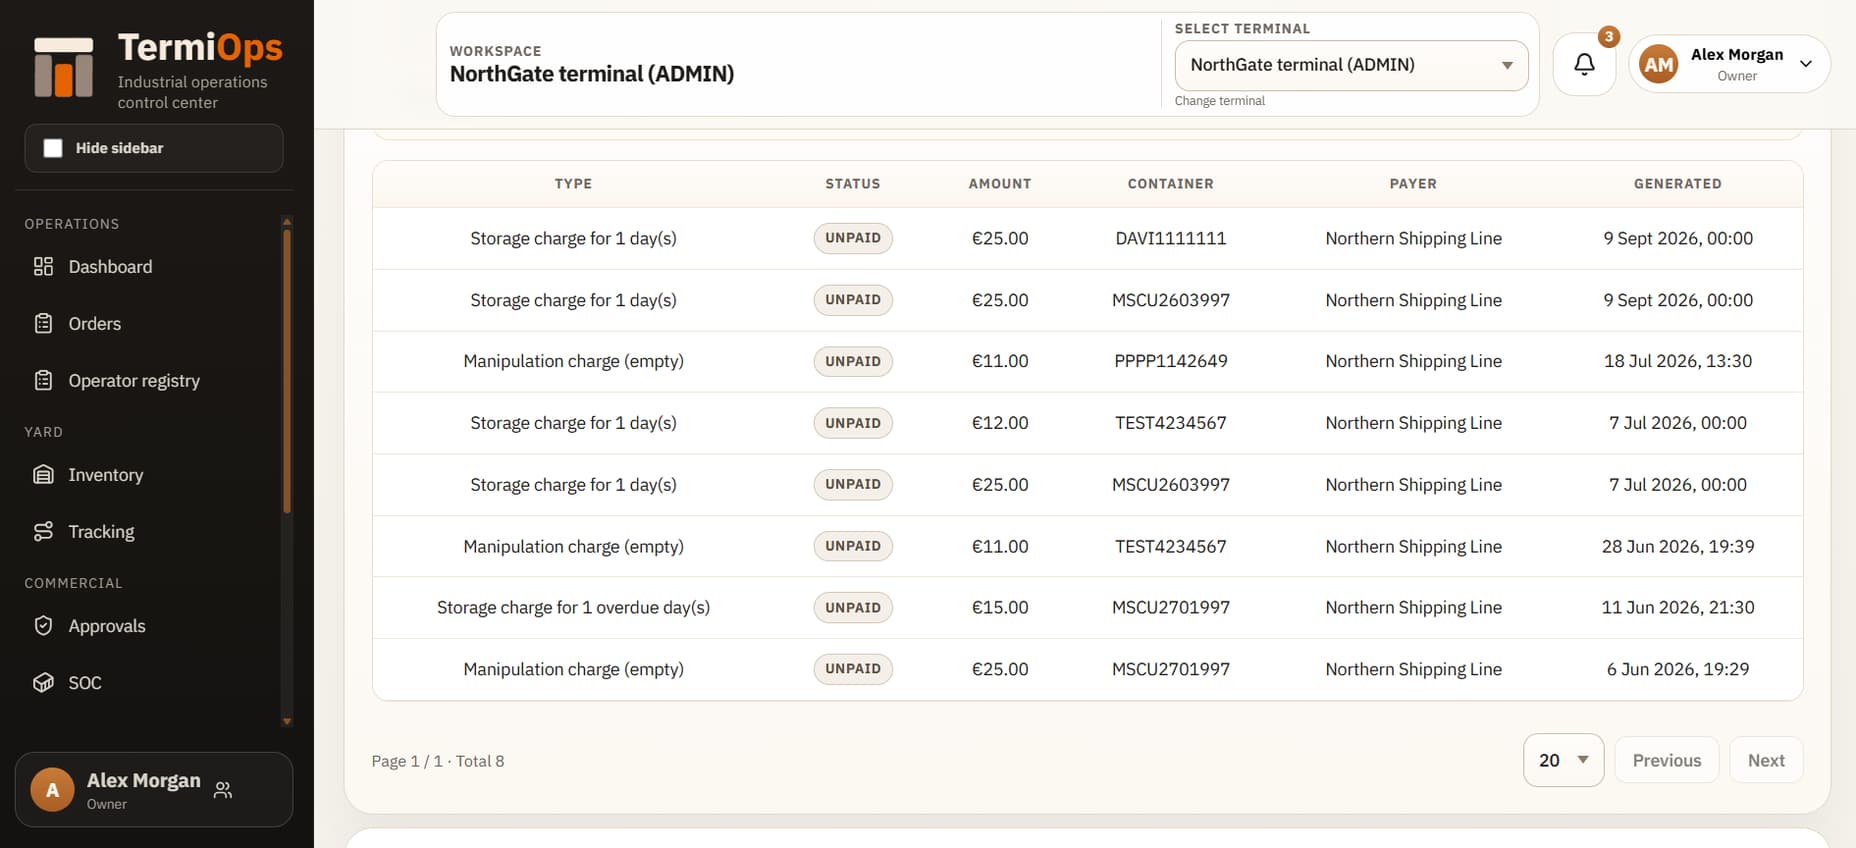Navigate to Inventory

click(105, 475)
